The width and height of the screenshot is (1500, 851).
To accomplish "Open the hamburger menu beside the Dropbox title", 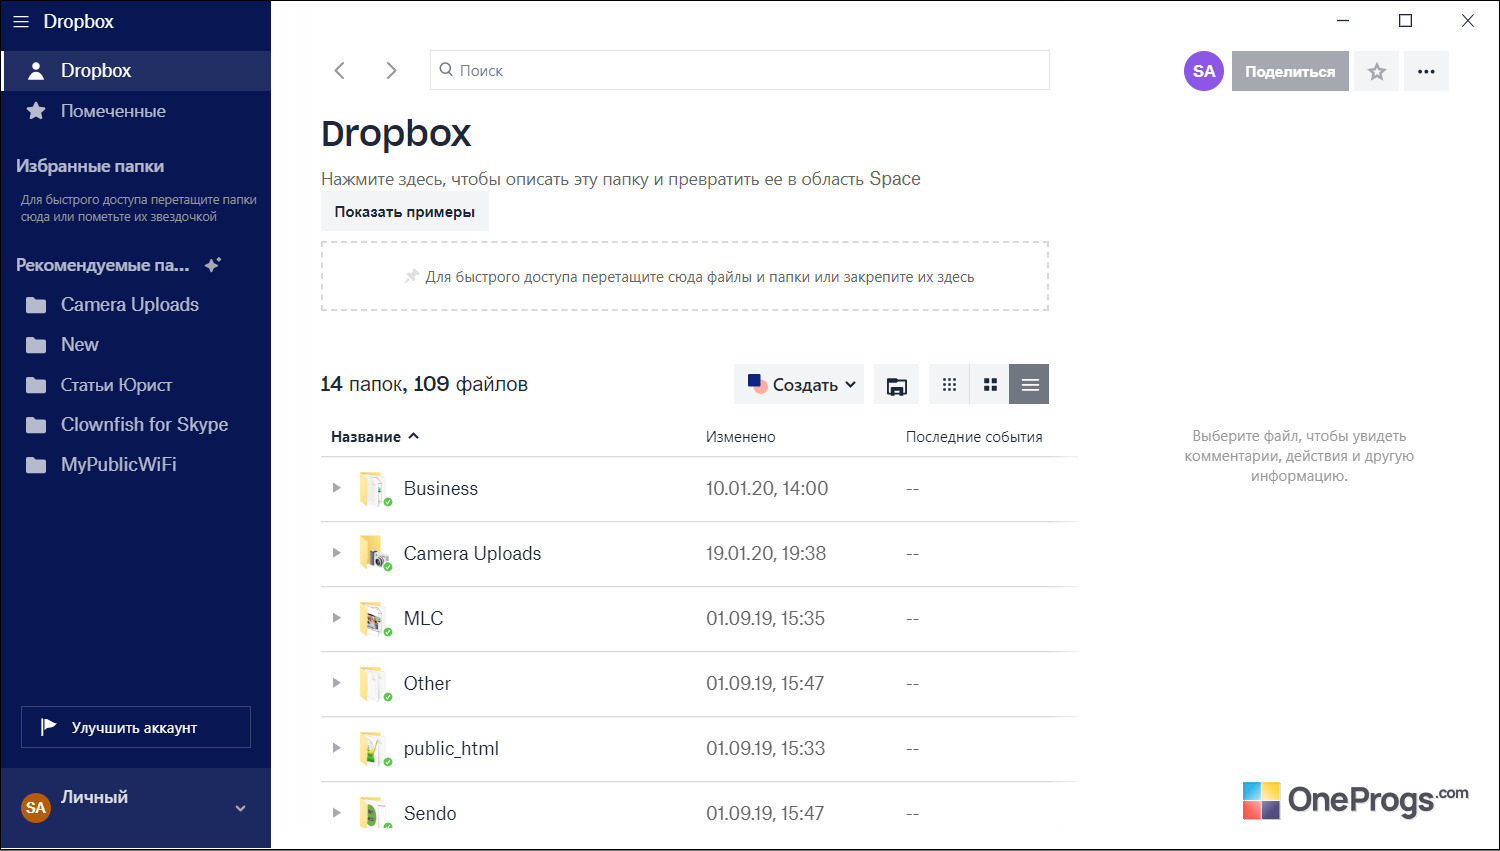I will tap(21, 21).
